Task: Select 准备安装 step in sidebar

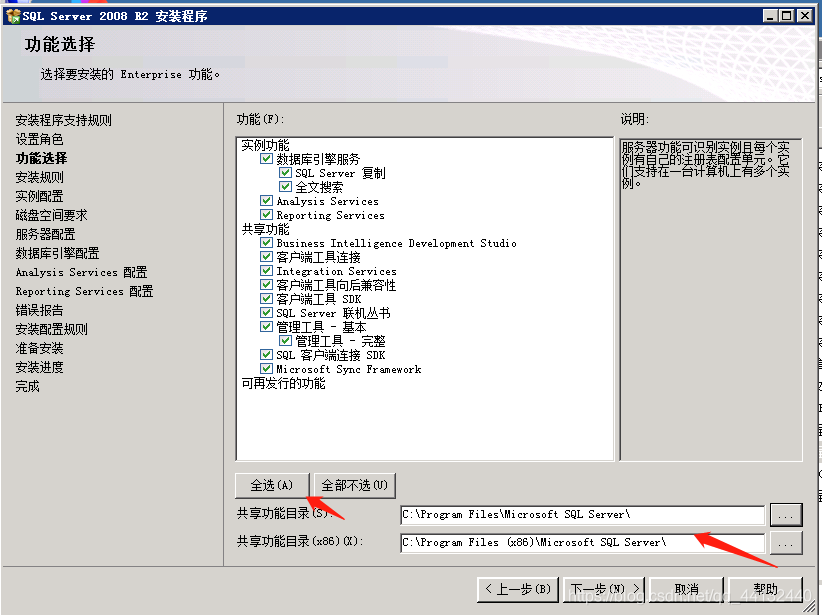Action: (39, 348)
